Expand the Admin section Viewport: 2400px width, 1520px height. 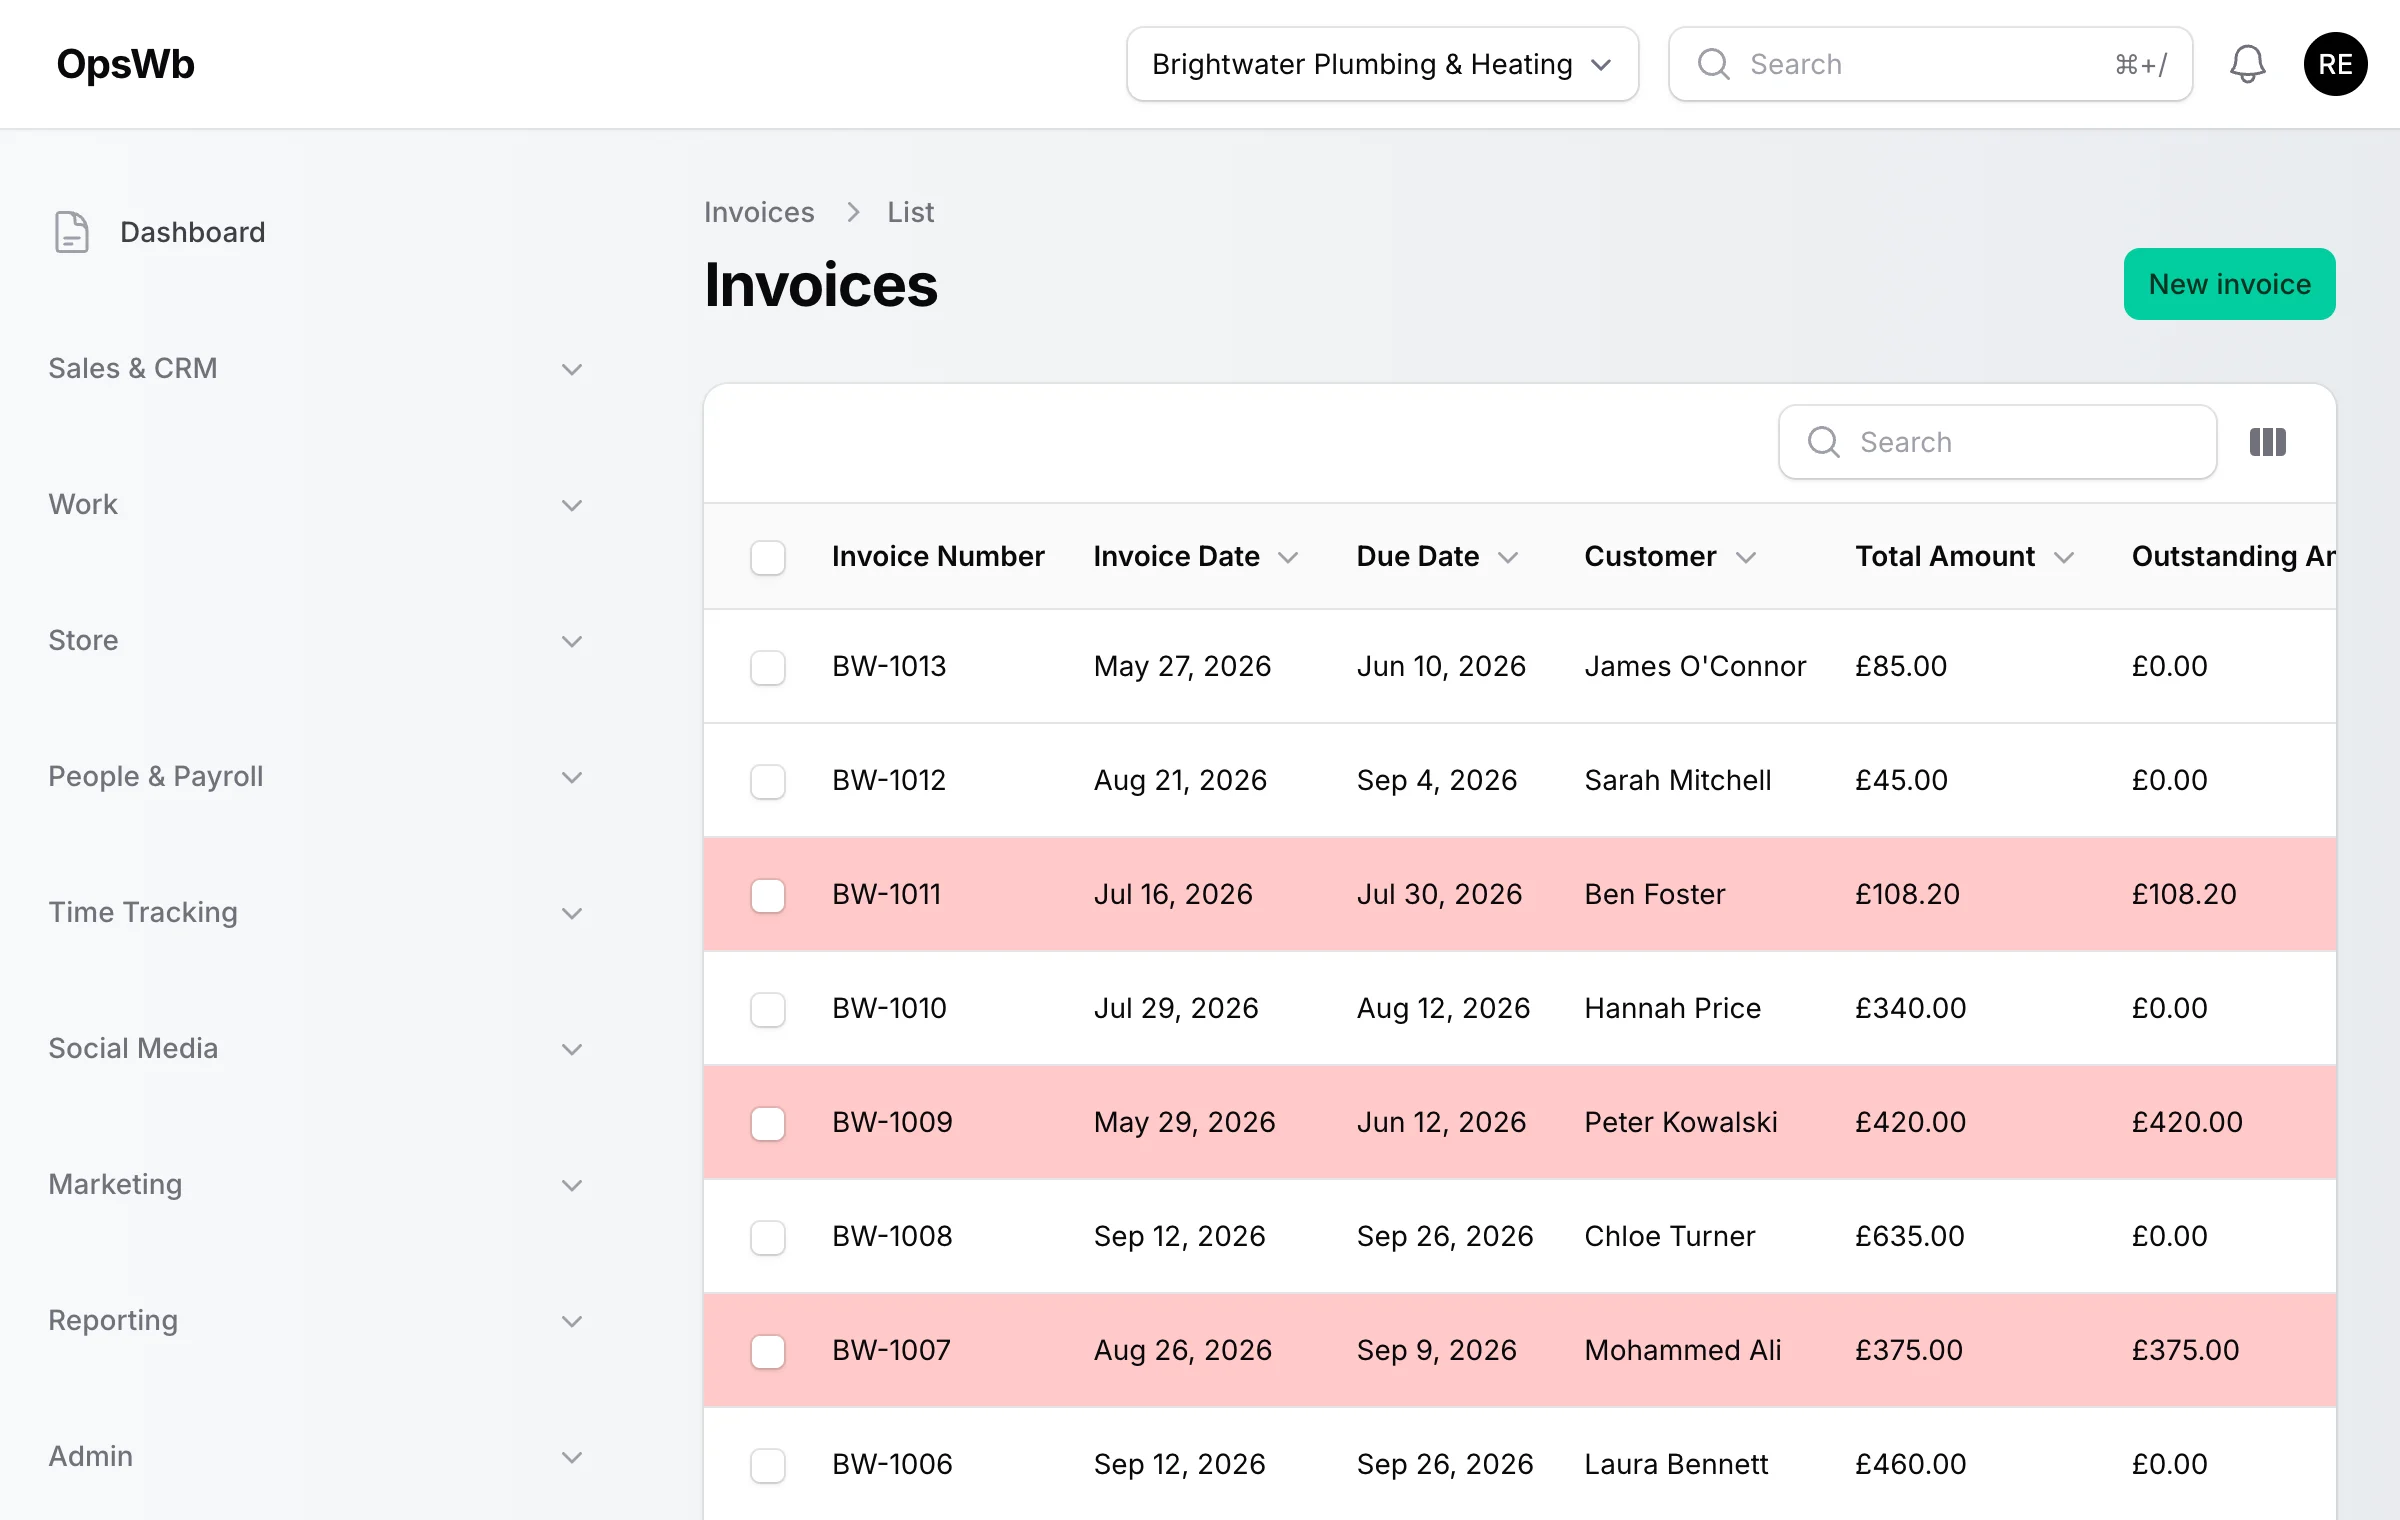[316, 1456]
